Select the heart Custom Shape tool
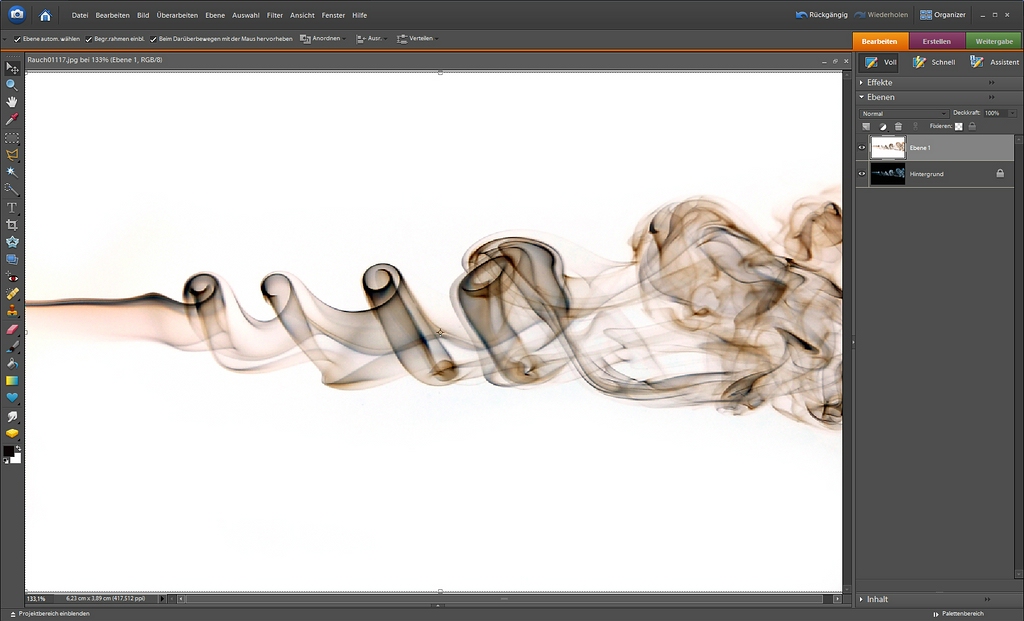 12,398
